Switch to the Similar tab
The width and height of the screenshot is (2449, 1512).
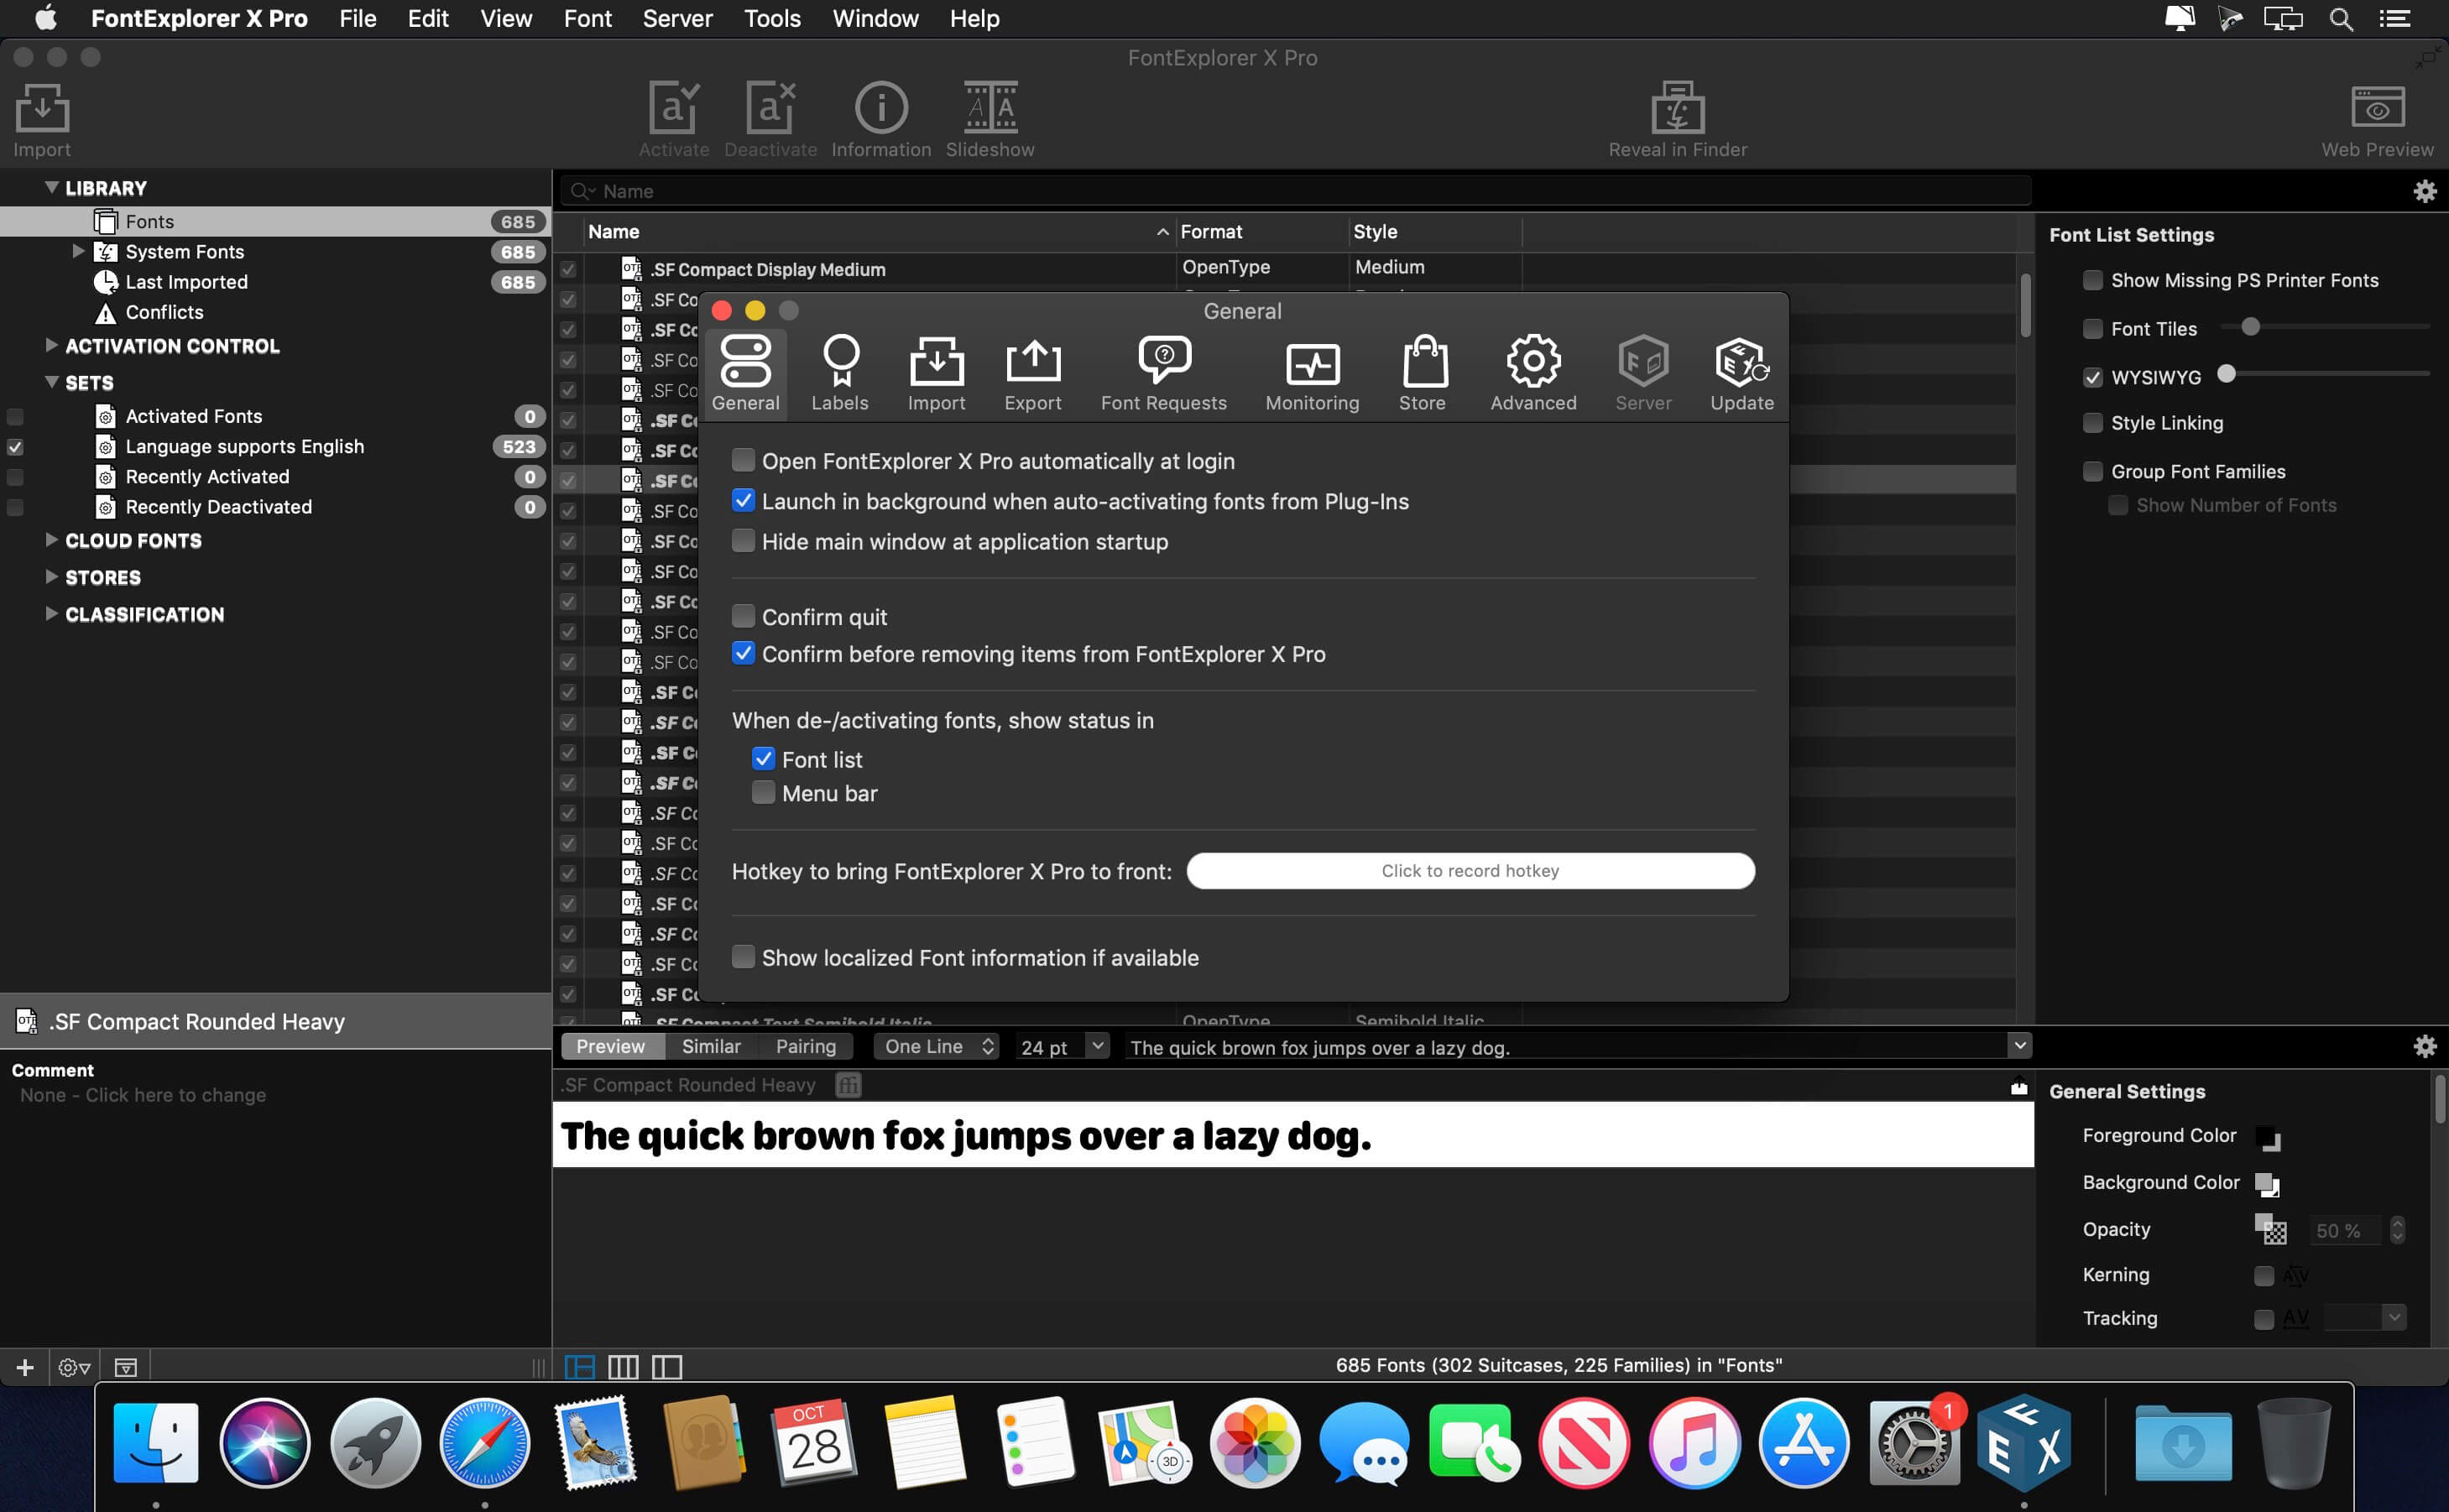(x=711, y=1046)
